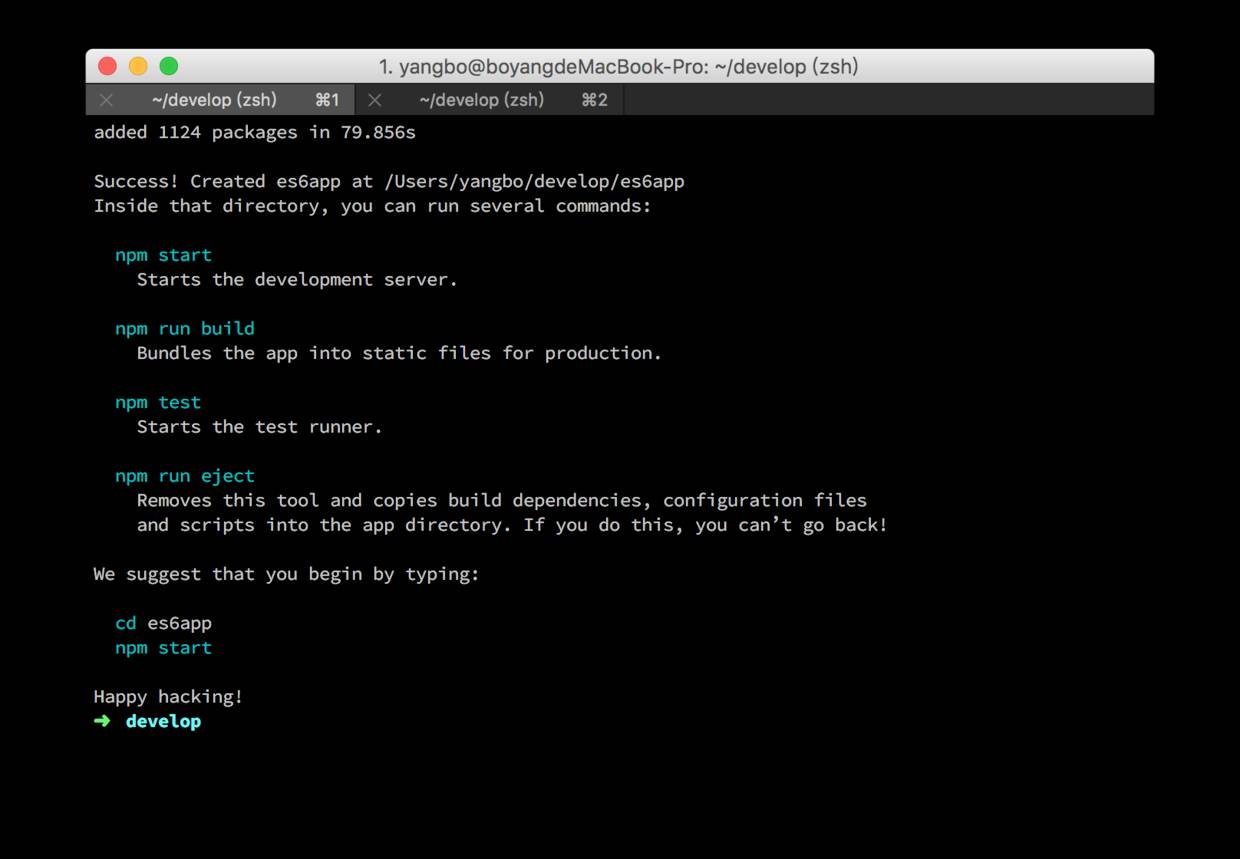The image size is (1240, 859).
Task: Minimize the terminal using the yellow button
Action: 138,66
